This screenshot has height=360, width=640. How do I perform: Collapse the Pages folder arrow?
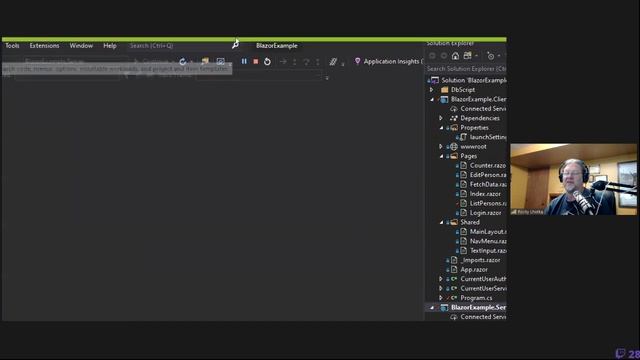click(441, 156)
